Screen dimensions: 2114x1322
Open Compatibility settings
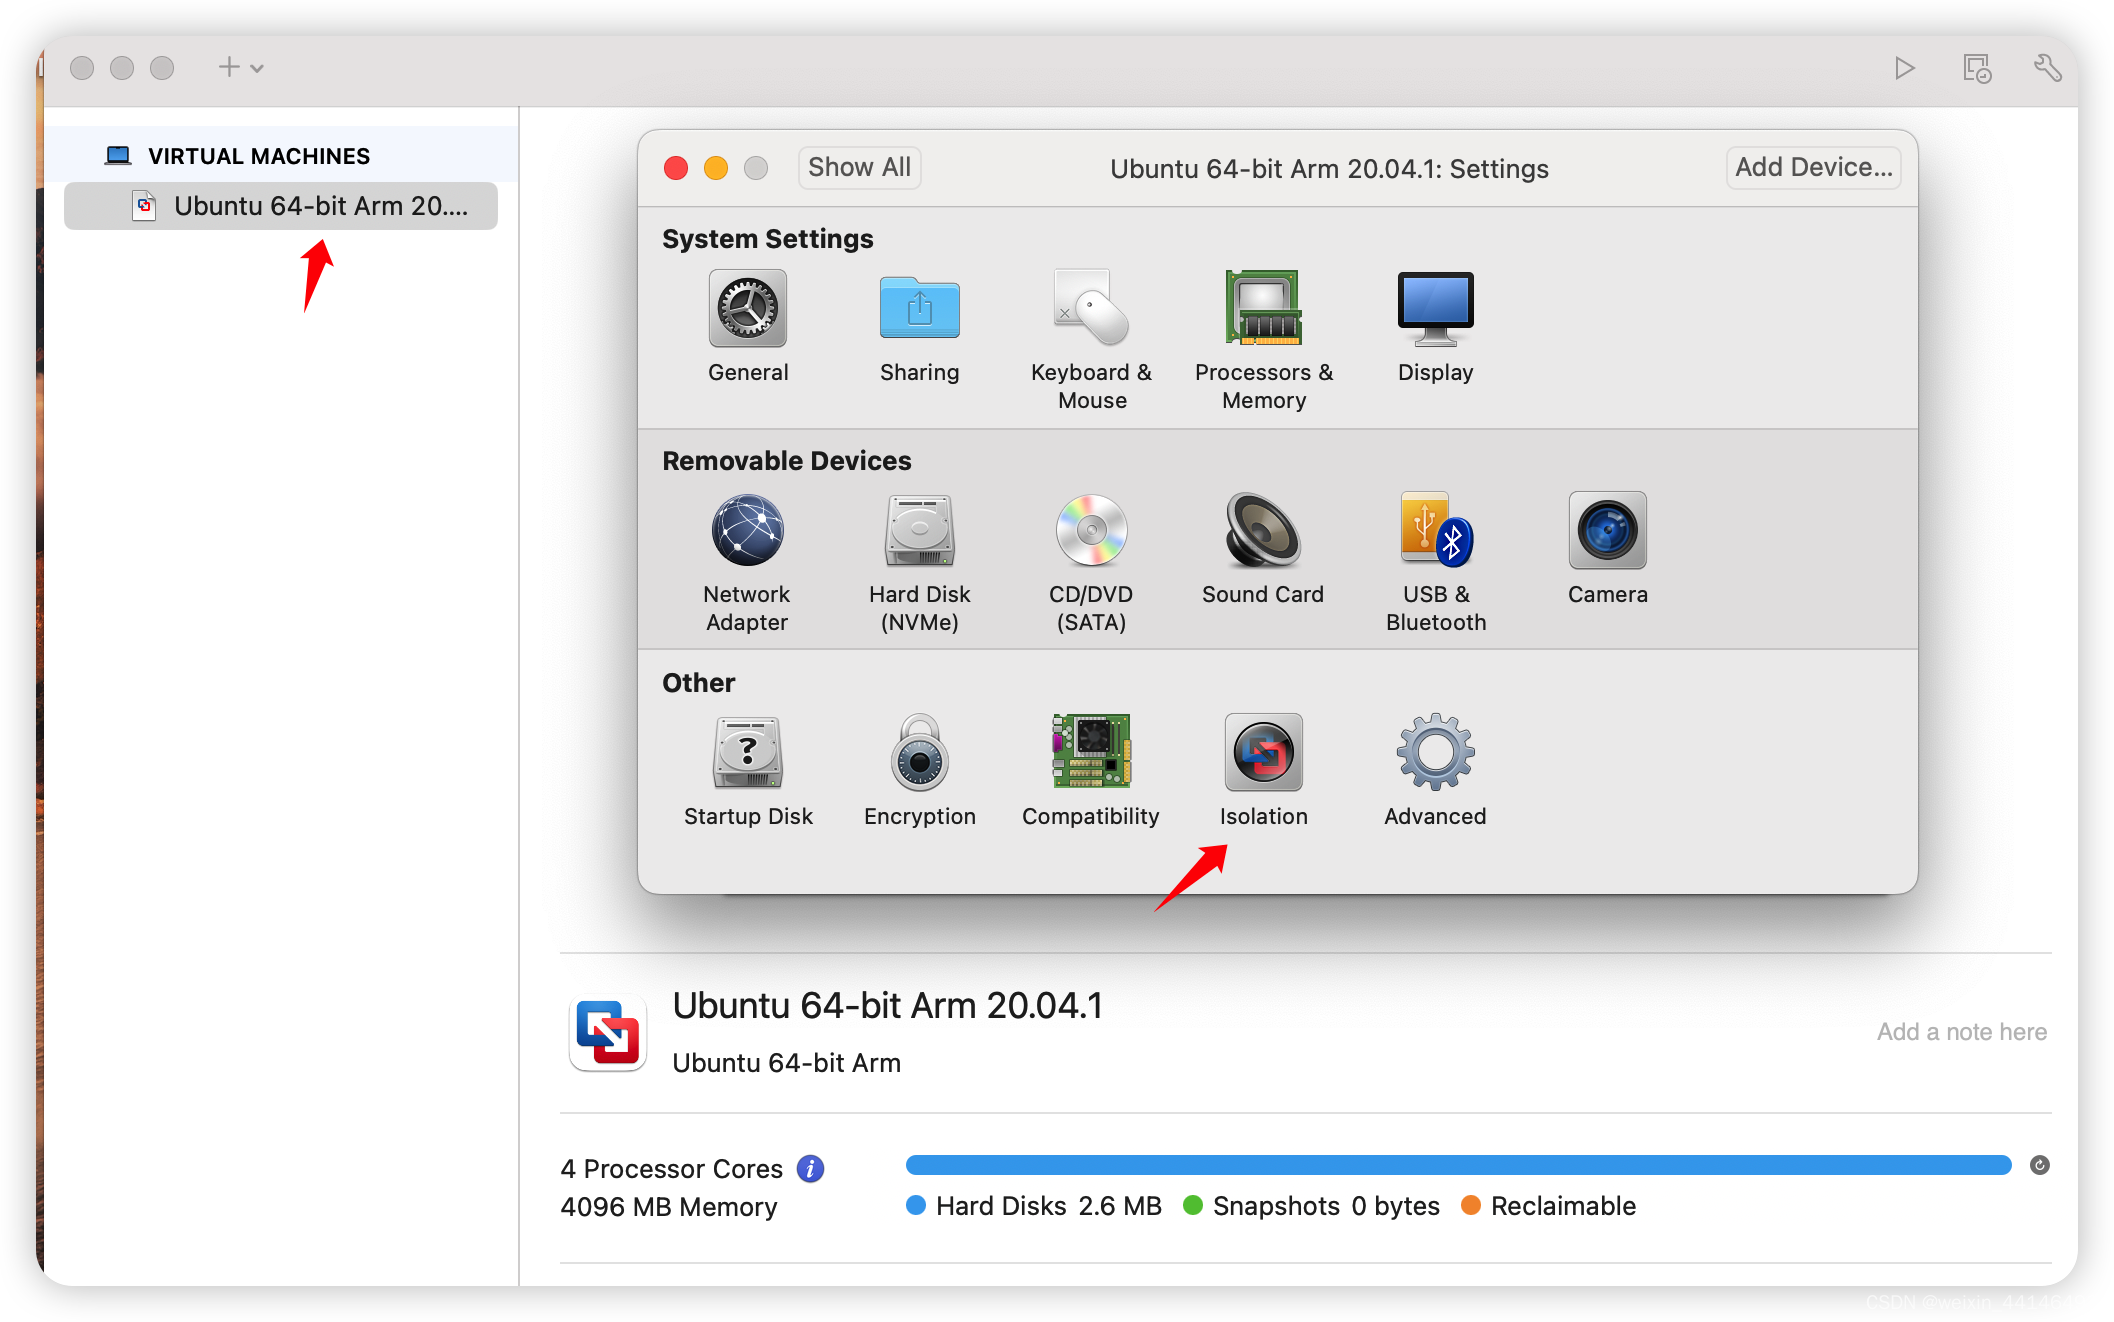coord(1091,771)
